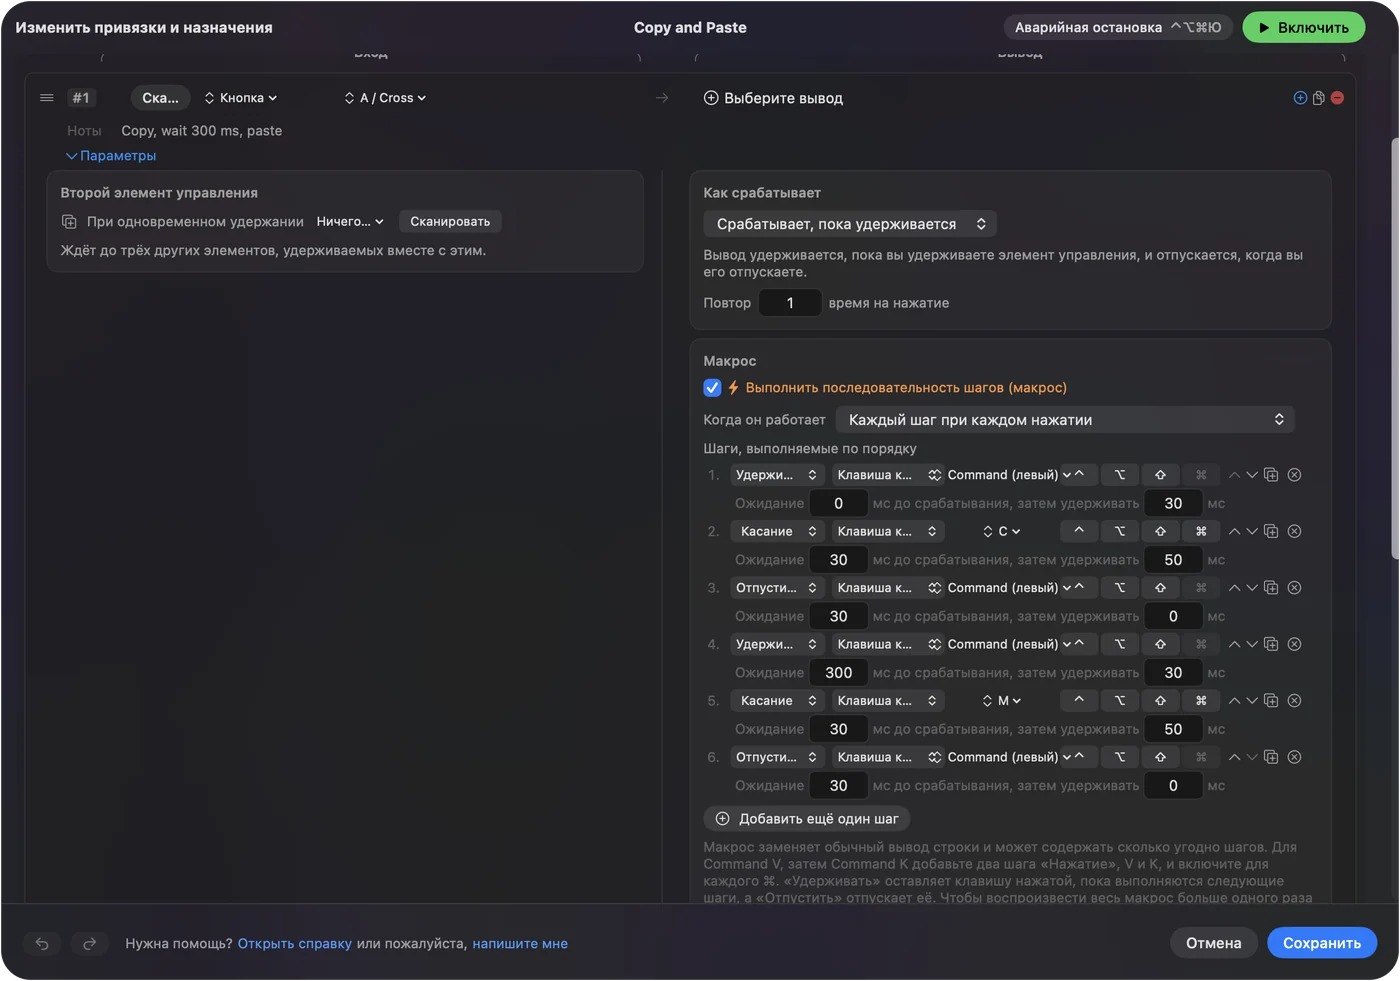The width and height of the screenshot is (1400, 981).
Task: Open the 'A / Cross' control dropdown
Action: 386,98
